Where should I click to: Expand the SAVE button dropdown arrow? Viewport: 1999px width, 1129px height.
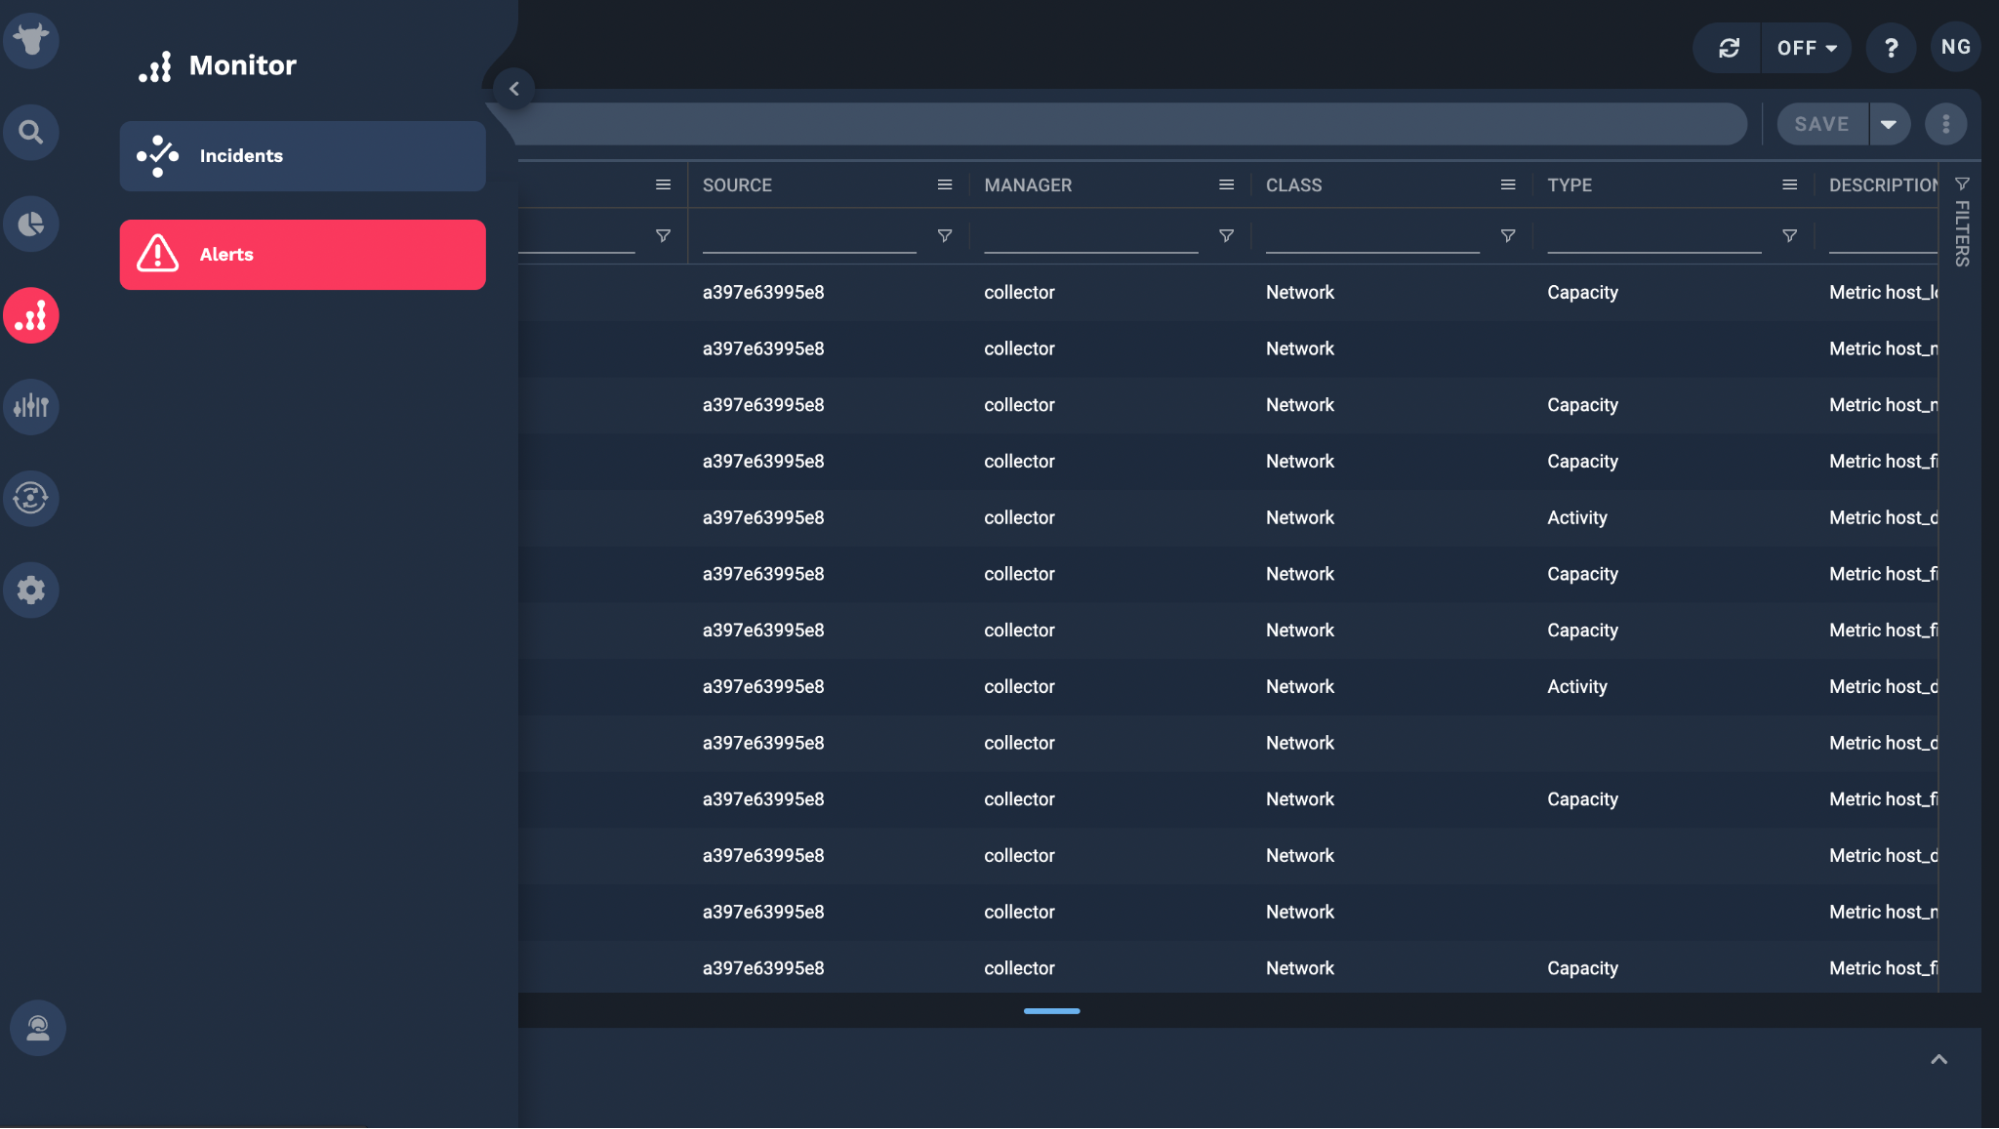[x=1889, y=123]
